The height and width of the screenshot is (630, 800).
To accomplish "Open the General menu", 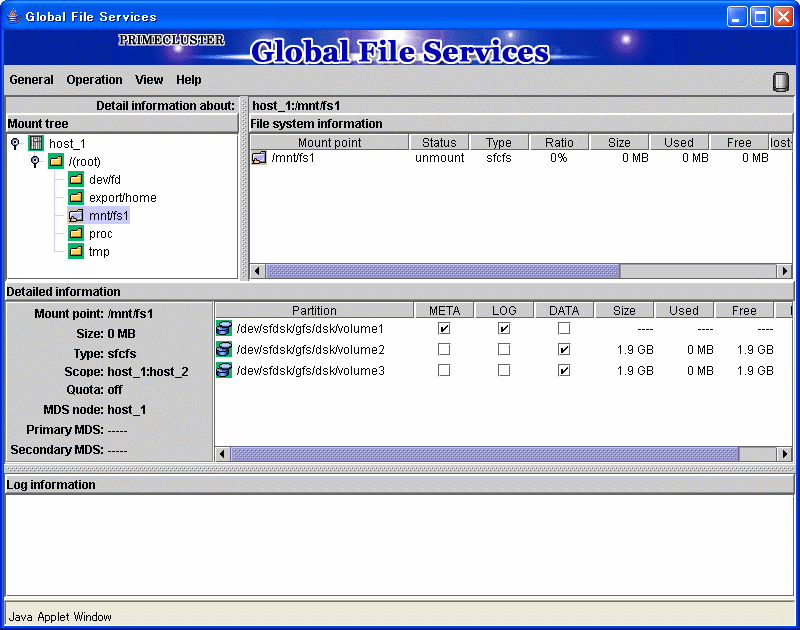I will pos(31,80).
